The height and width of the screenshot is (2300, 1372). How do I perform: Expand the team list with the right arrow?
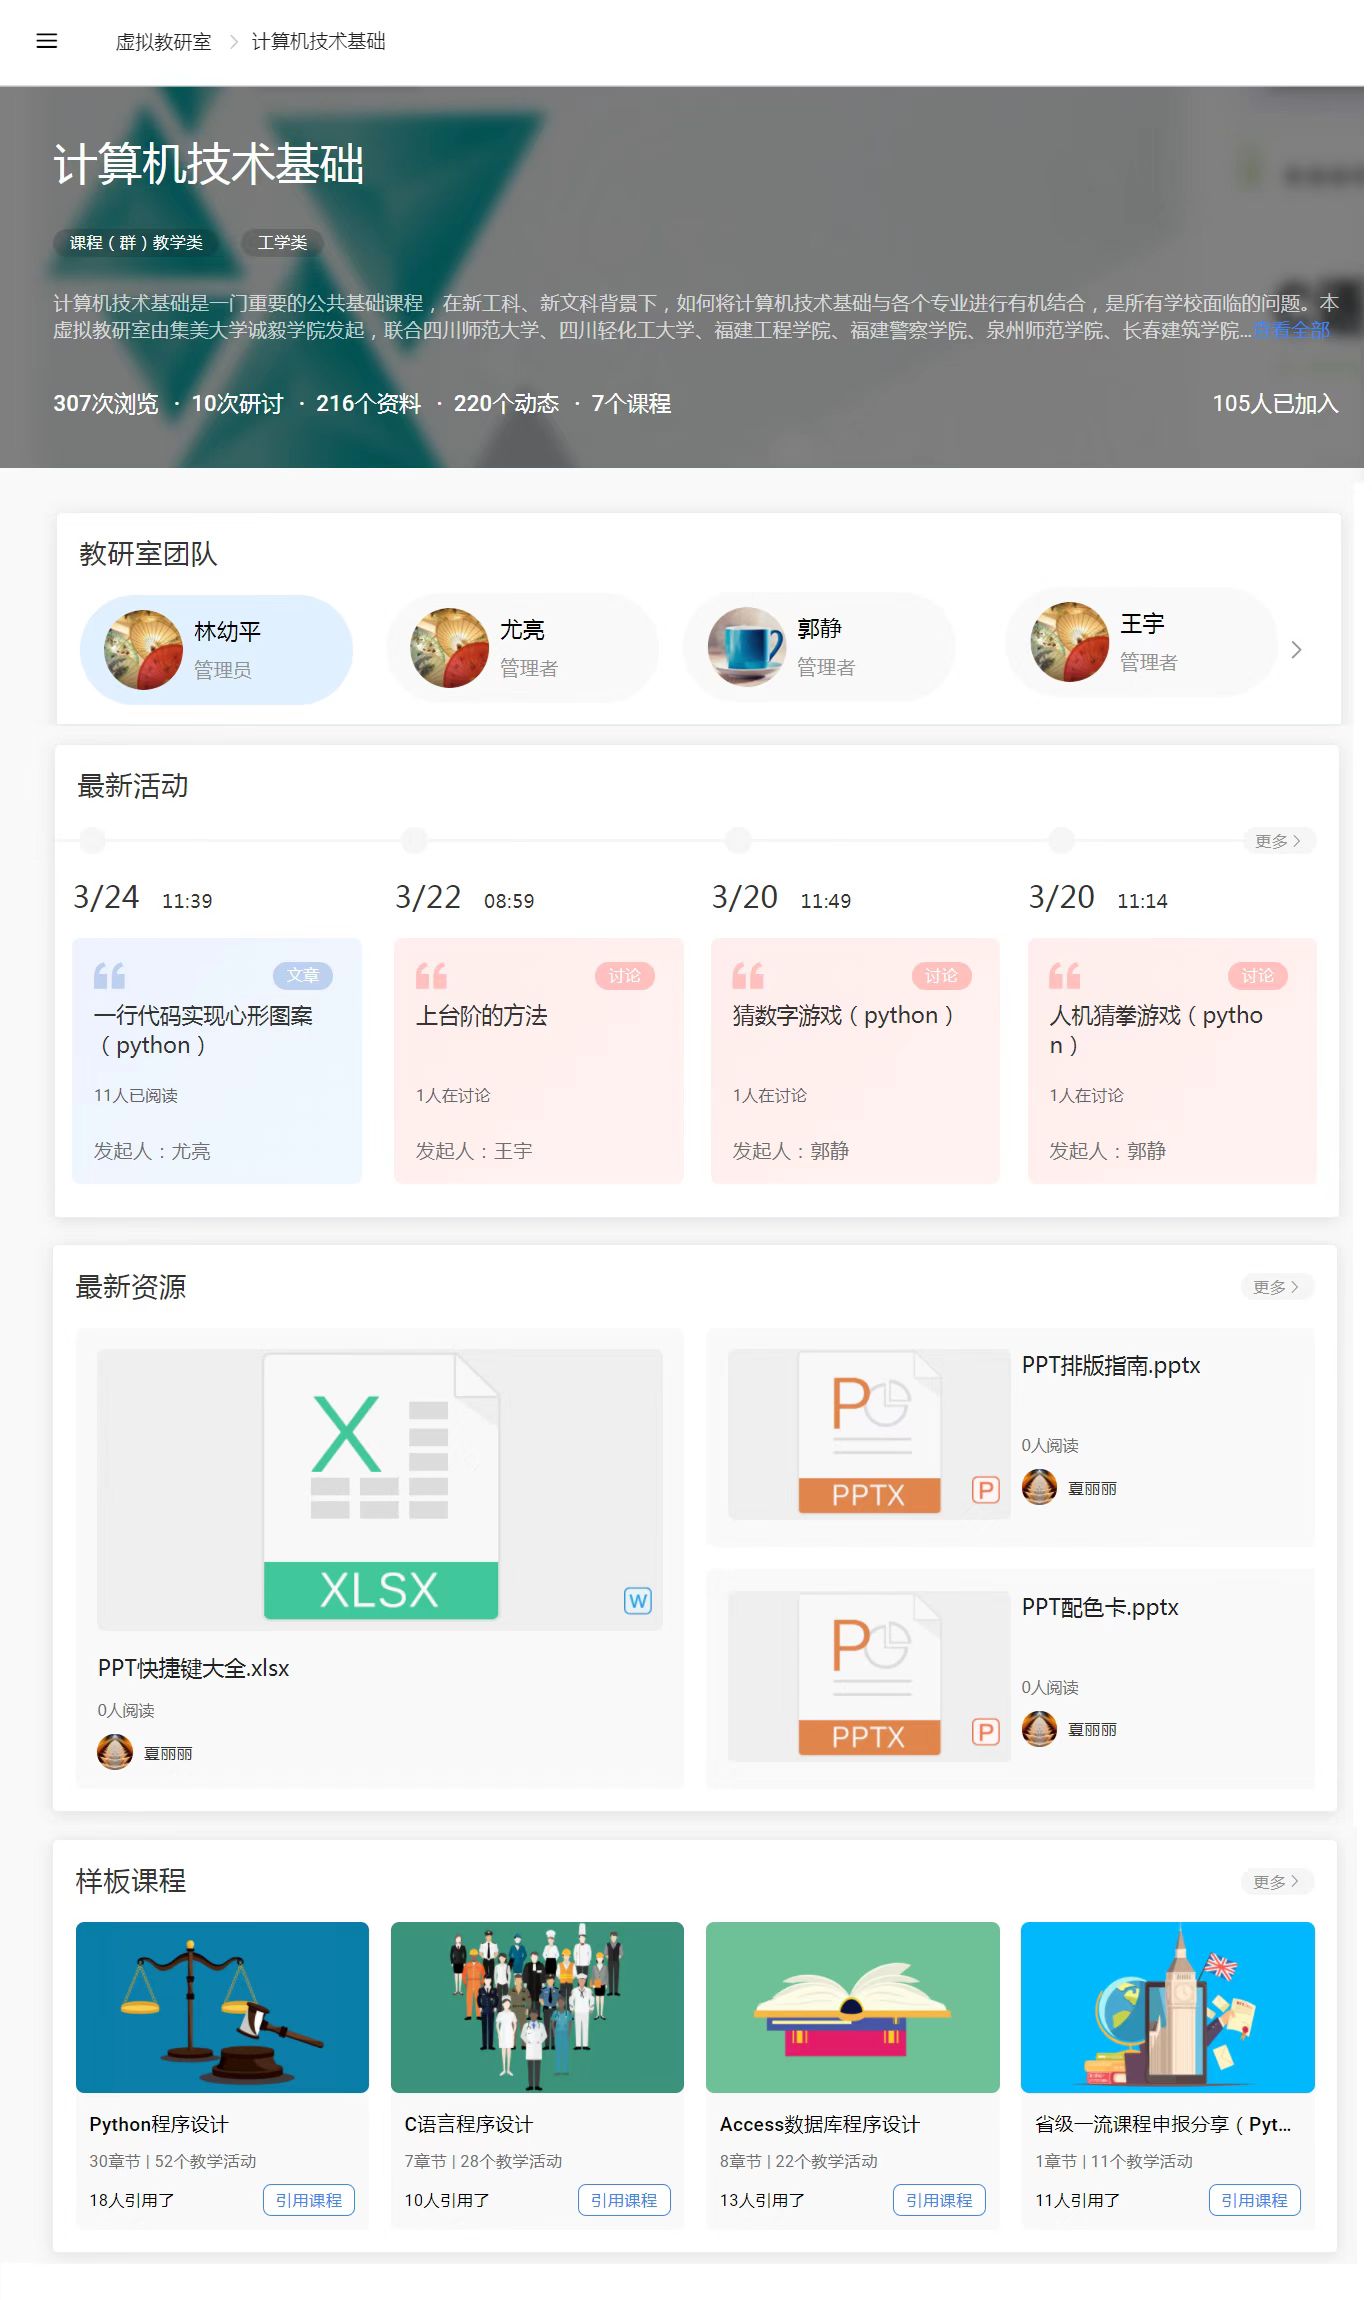(x=1296, y=650)
